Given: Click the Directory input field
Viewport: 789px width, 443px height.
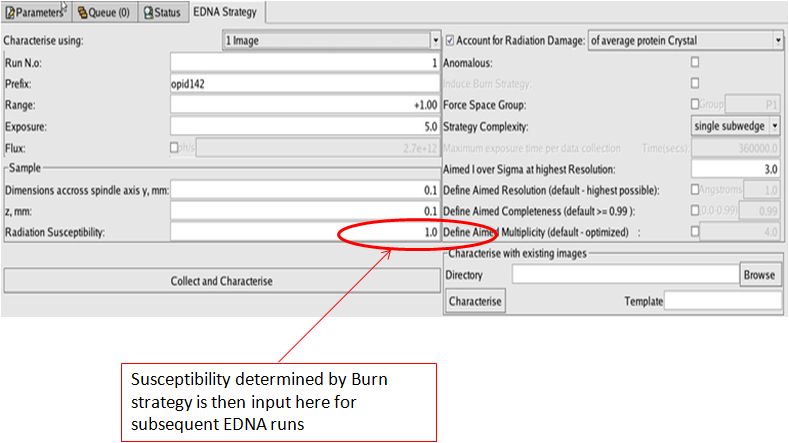Looking at the screenshot, I should pos(625,275).
